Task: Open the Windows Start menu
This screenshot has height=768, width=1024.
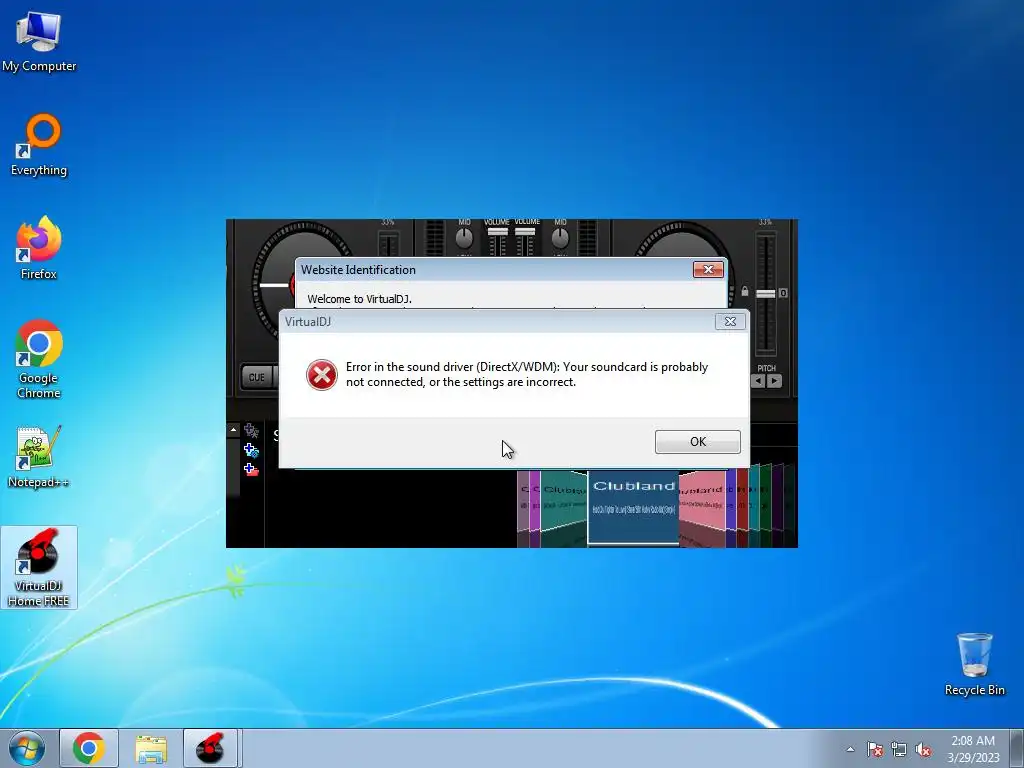Action: point(27,748)
